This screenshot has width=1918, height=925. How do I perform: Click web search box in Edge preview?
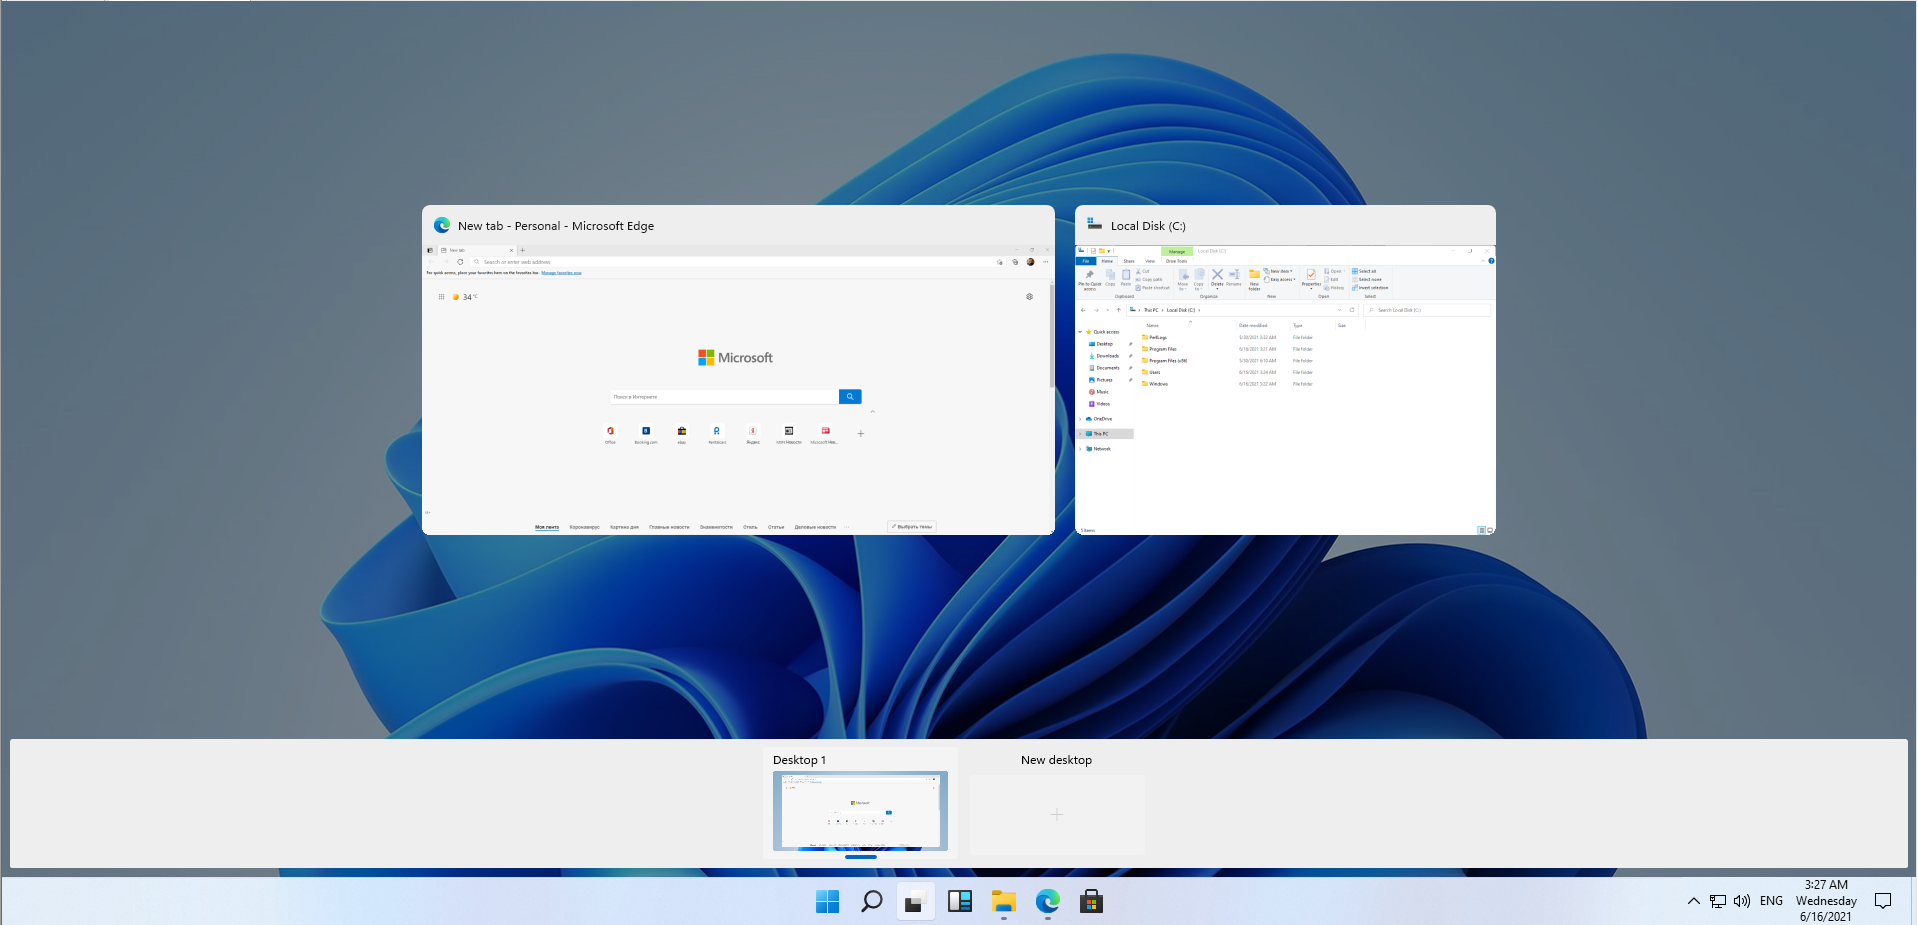pos(724,397)
